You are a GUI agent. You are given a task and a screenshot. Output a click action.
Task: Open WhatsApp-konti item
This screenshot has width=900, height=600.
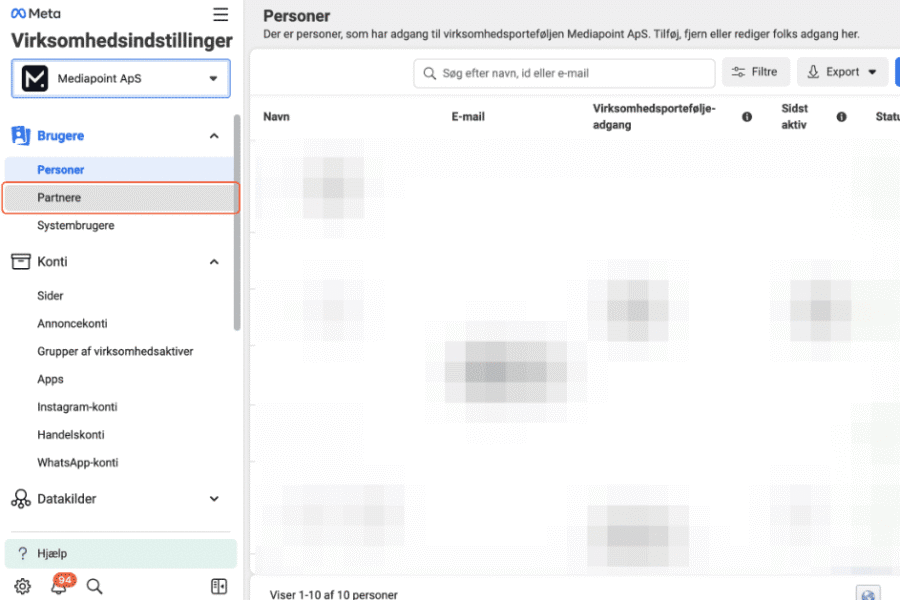78,463
